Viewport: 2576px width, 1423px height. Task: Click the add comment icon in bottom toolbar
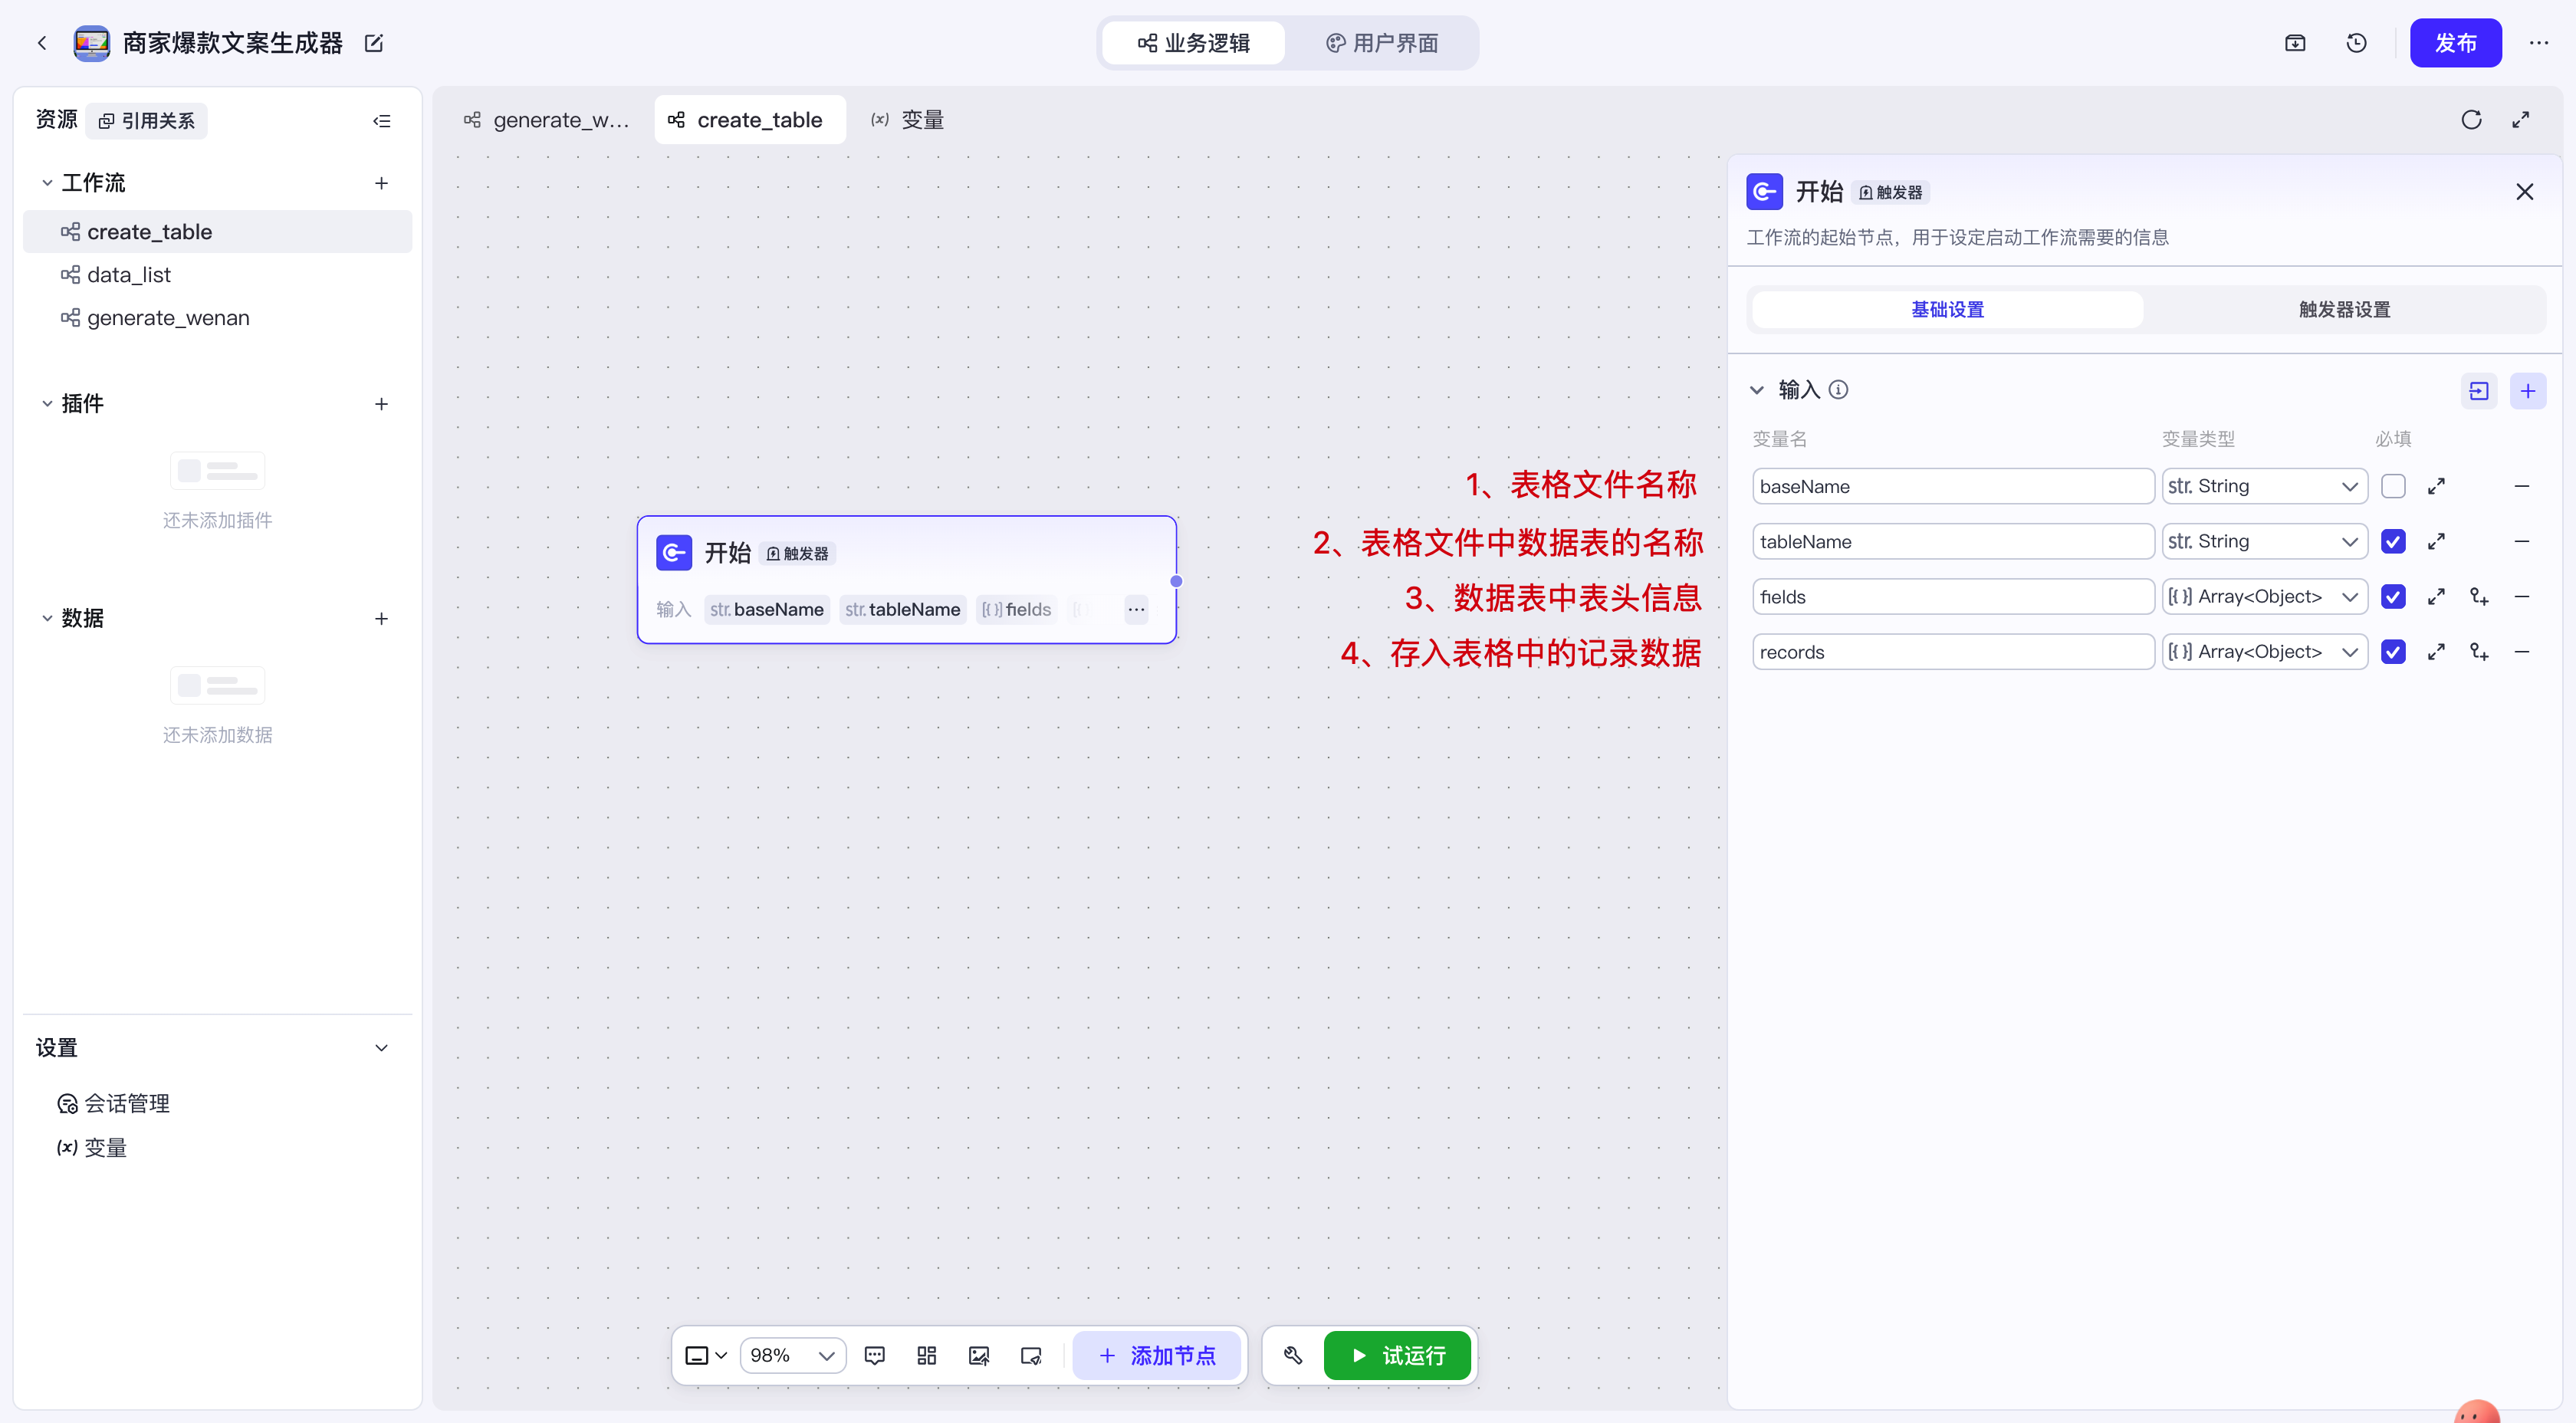click(874, 1355)
